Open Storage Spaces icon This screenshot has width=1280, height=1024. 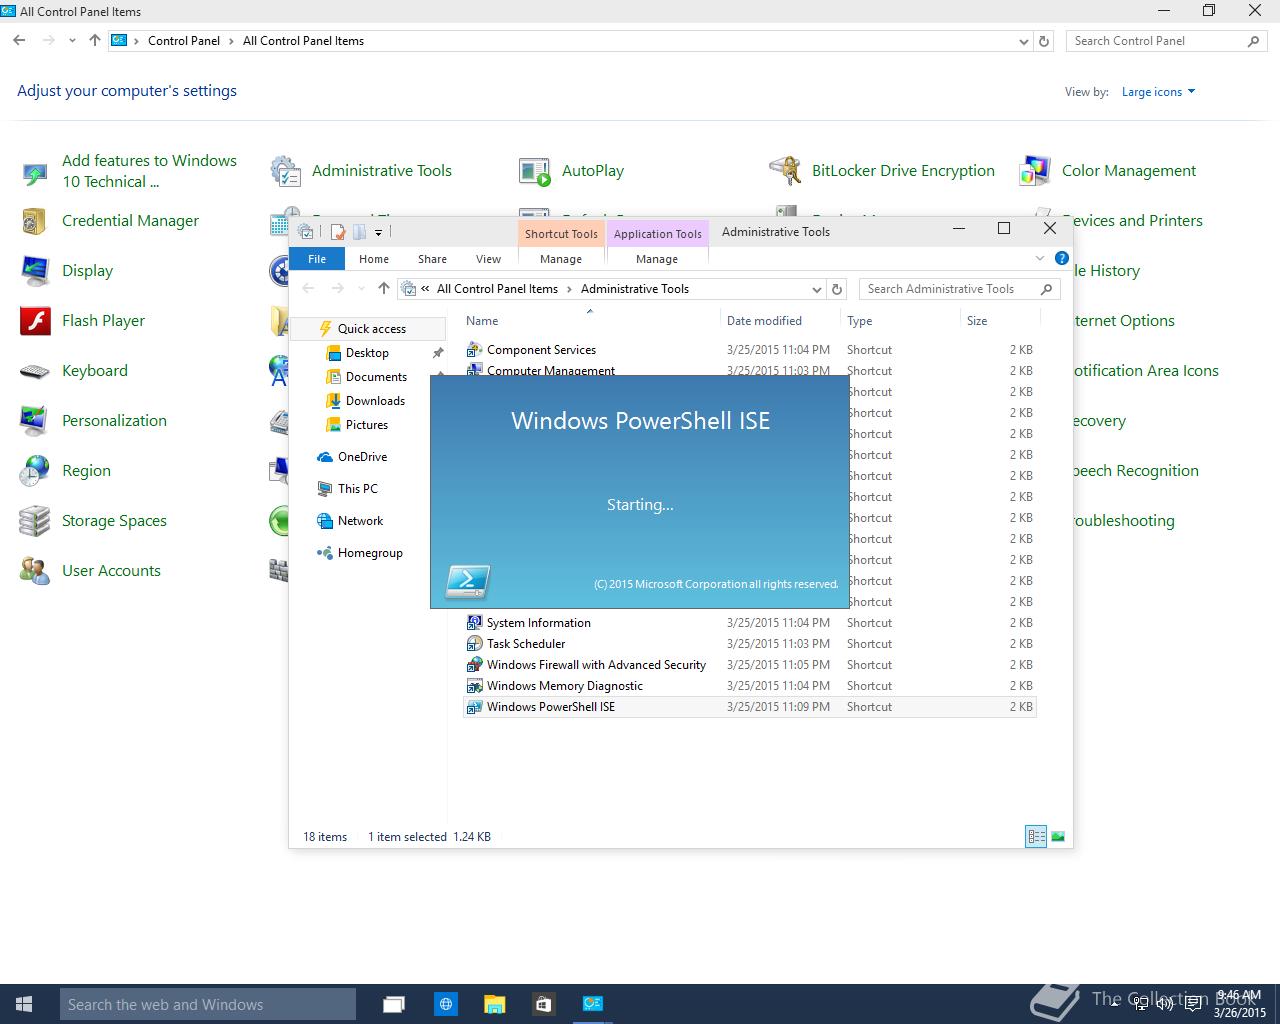pyautogui.click(x=35, y=521)
